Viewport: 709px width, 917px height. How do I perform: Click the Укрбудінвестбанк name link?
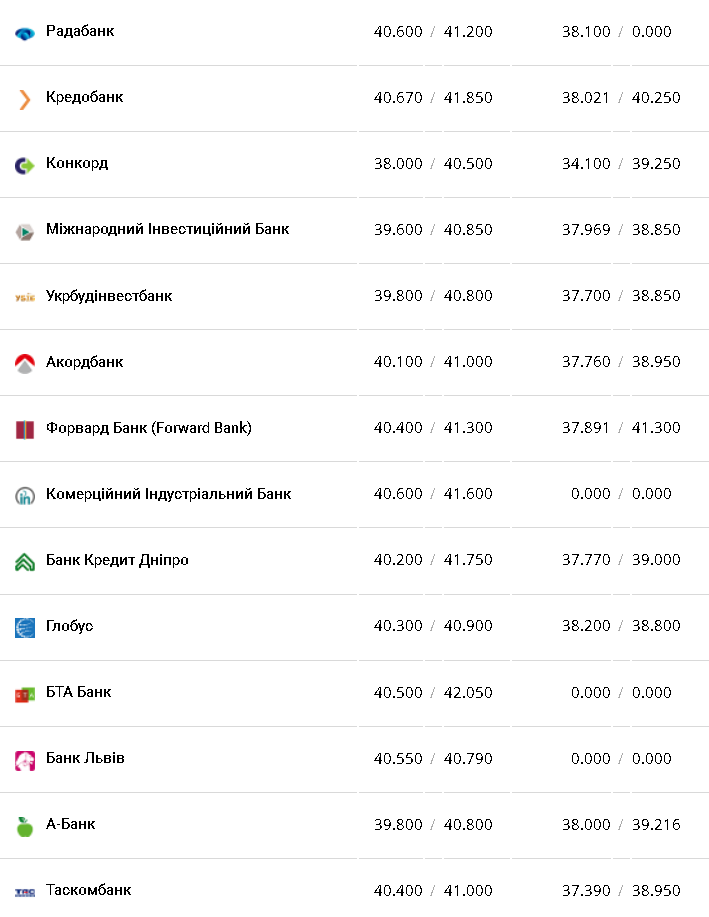109,295
